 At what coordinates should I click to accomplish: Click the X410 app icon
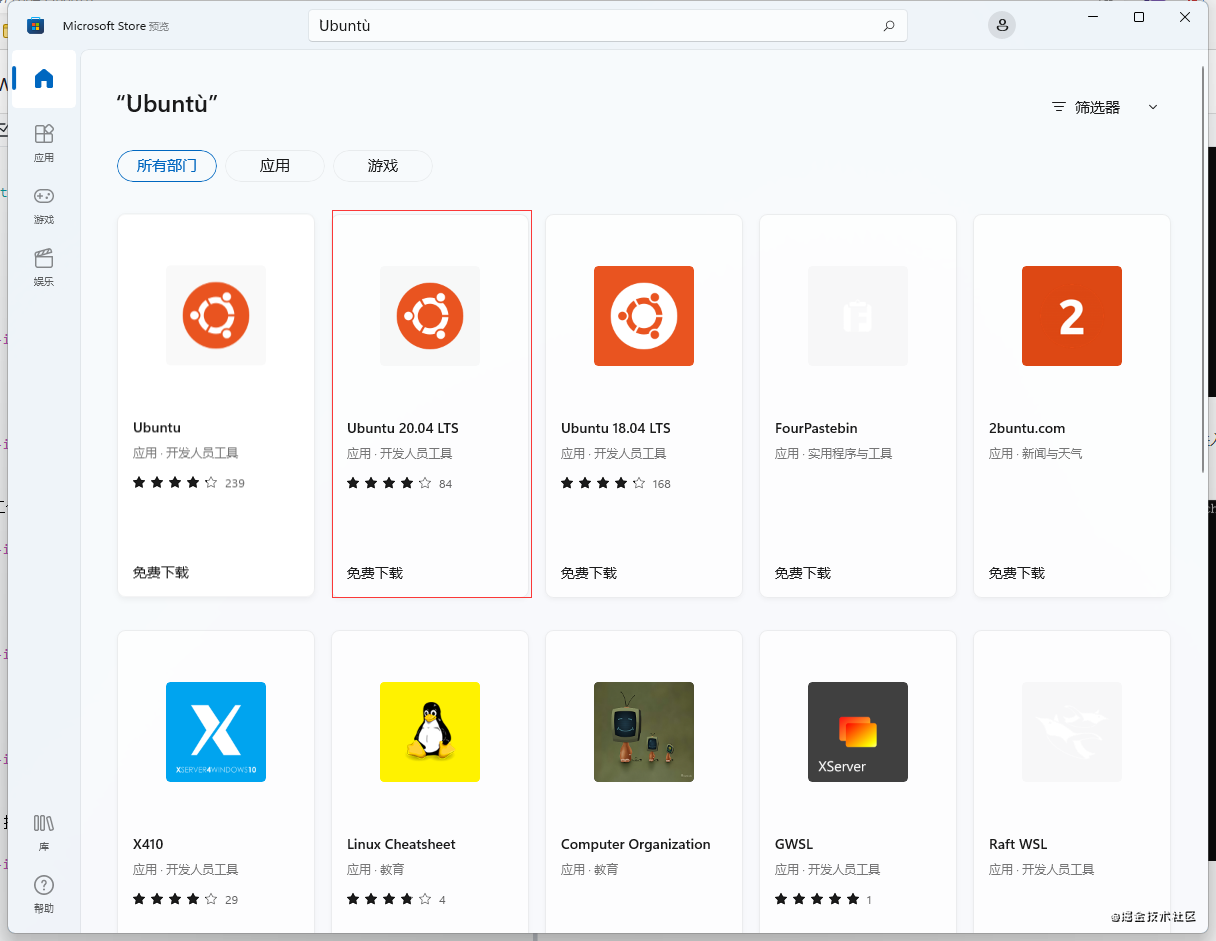click(x=216, y=732)
